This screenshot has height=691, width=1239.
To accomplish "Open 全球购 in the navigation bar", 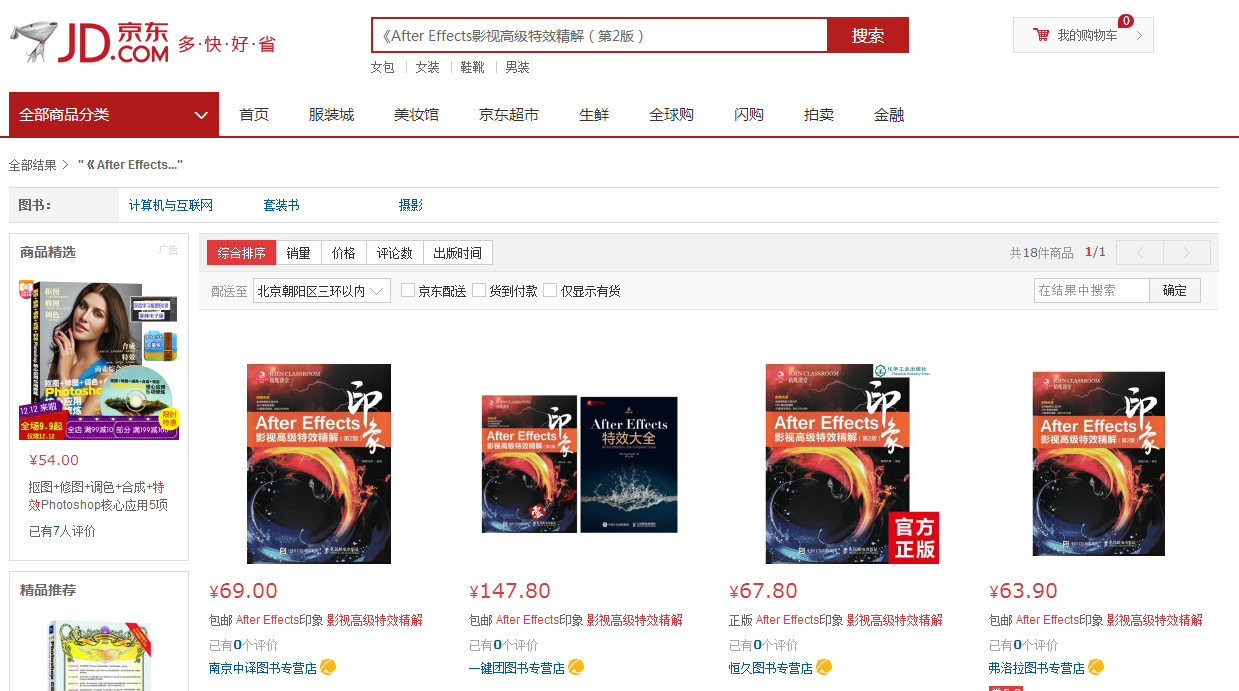I will tap(671, 114).
